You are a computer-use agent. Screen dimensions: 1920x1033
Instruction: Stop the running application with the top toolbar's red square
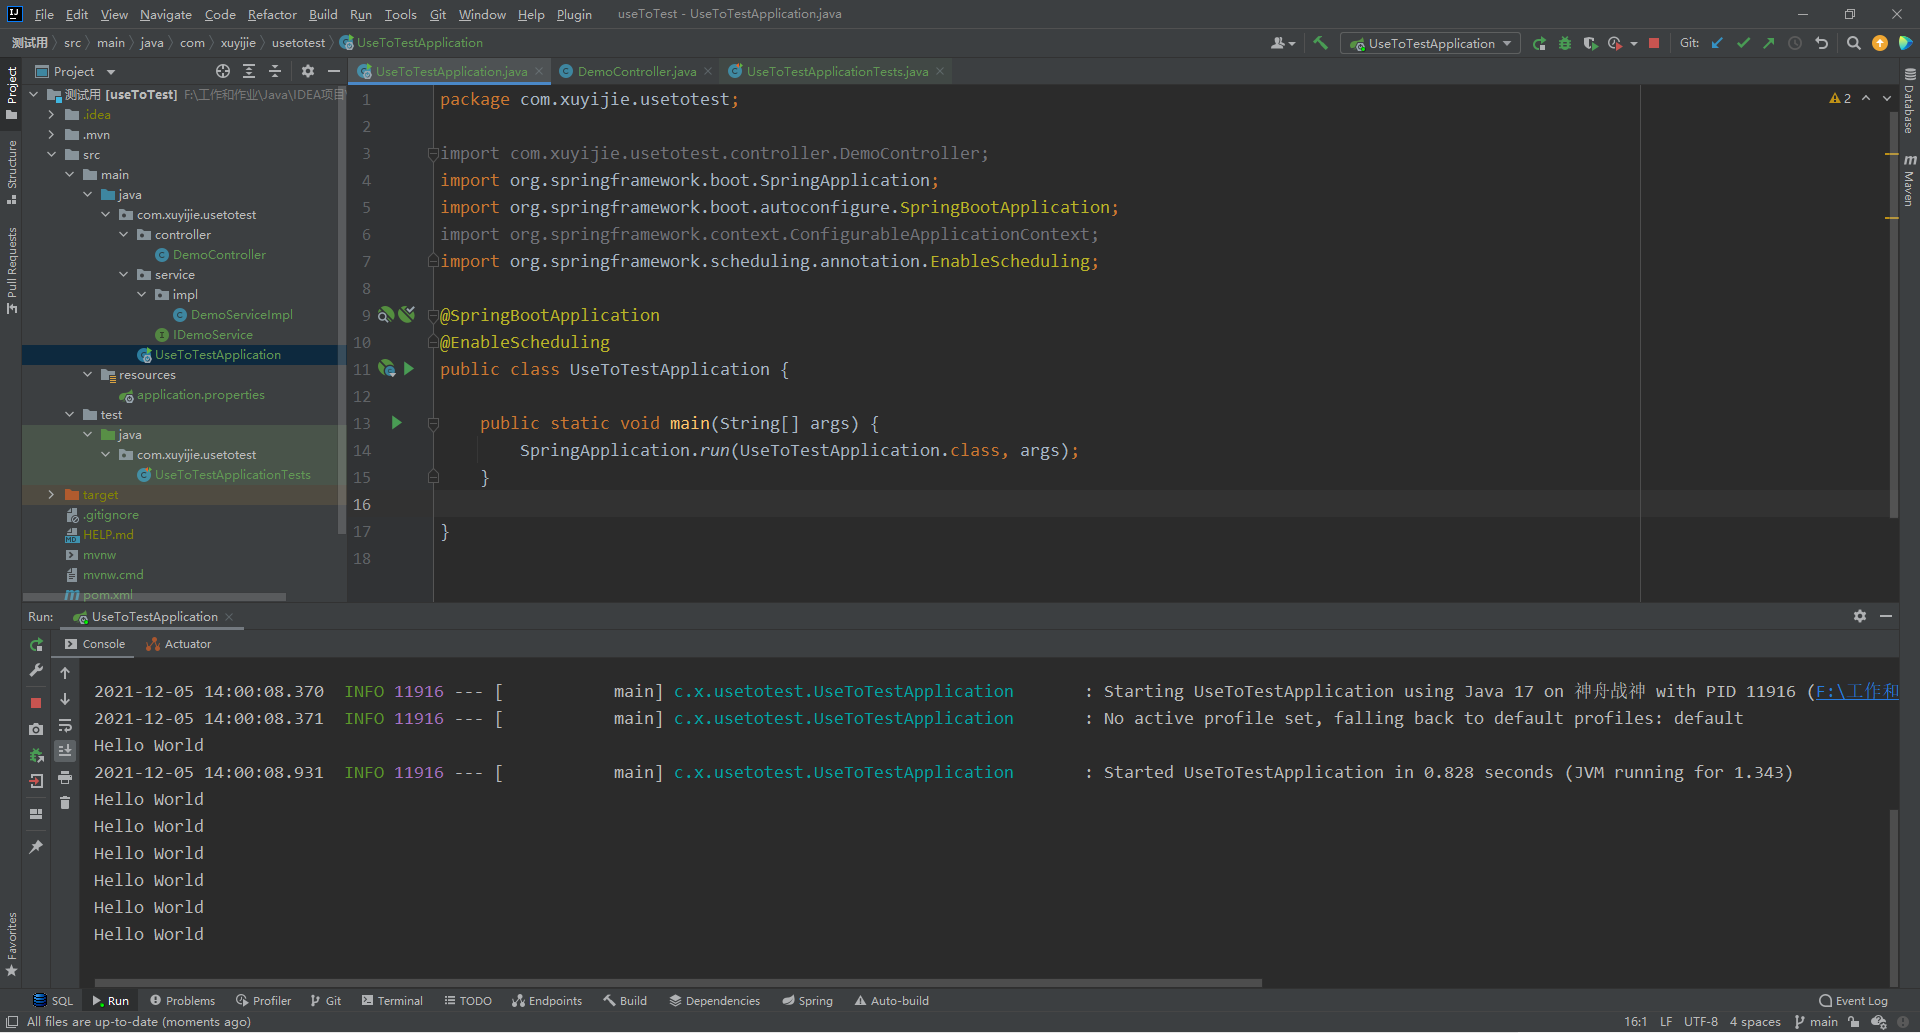tap(1654, 43)
